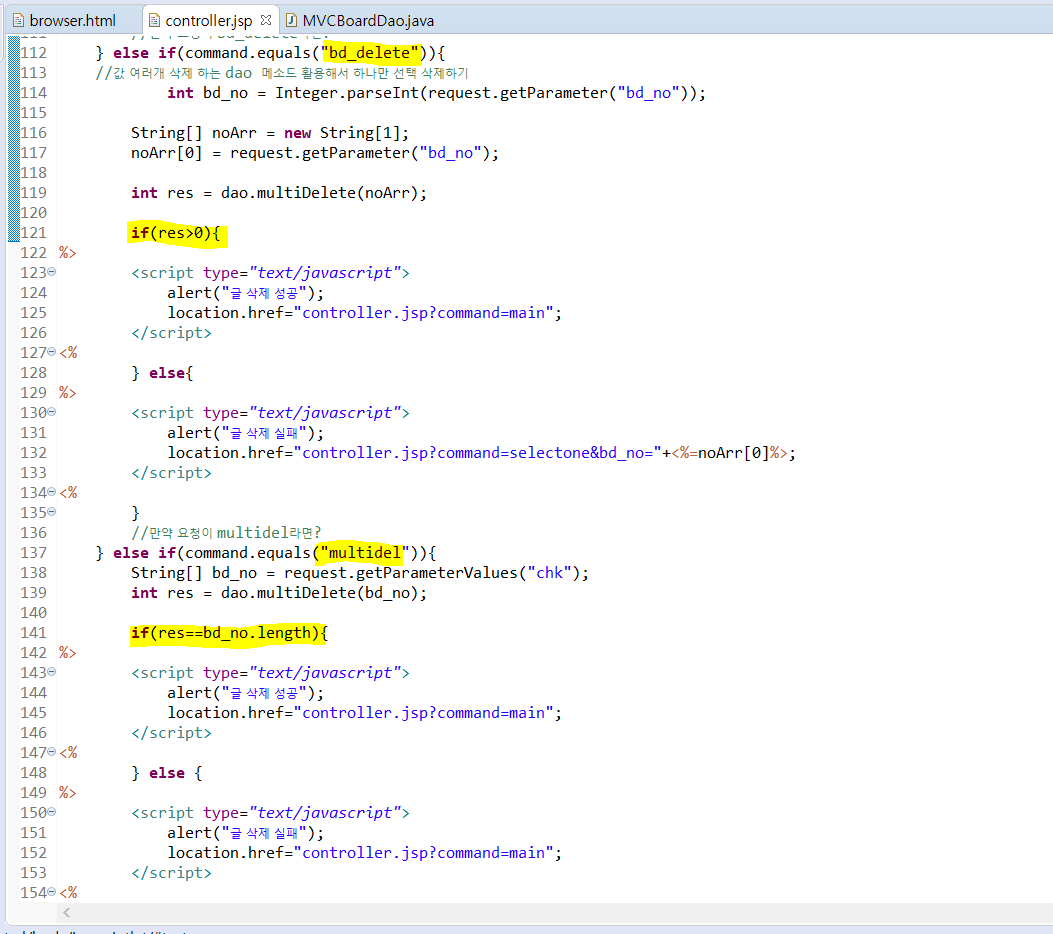The height and width of the screenshot is (934, 1053).
Task: Click the browser.html file icon
Action: 19,21
